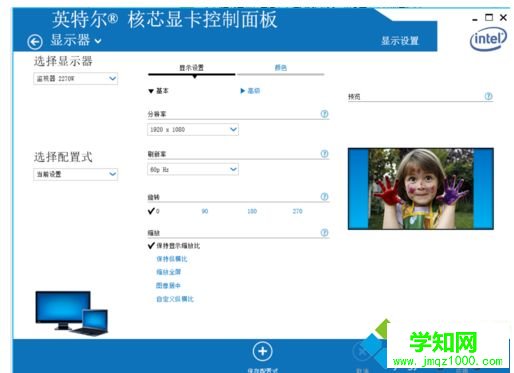
Task: Collapse the 基本 settings section
Action: pyautogui.click(x=159, y=91)
